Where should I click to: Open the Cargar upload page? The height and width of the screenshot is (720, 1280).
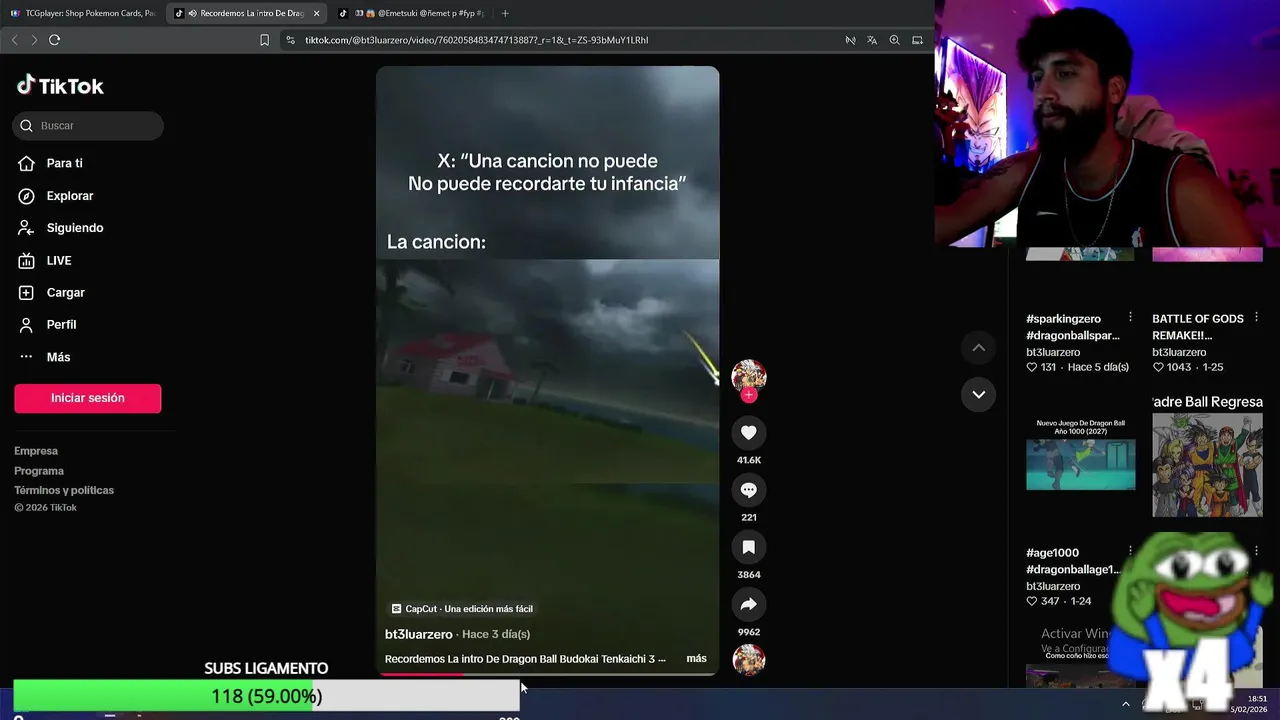click(x=65, y=292)
